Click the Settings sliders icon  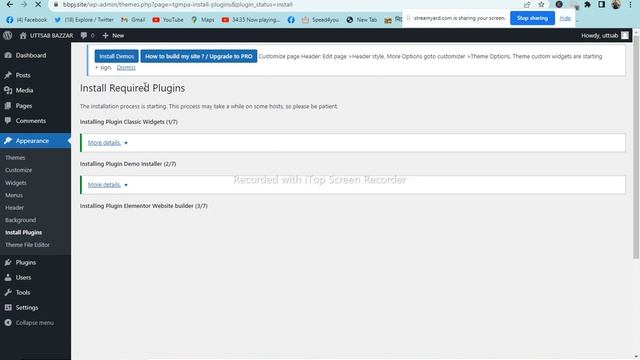pyautogui.click(x=8, y=307)
